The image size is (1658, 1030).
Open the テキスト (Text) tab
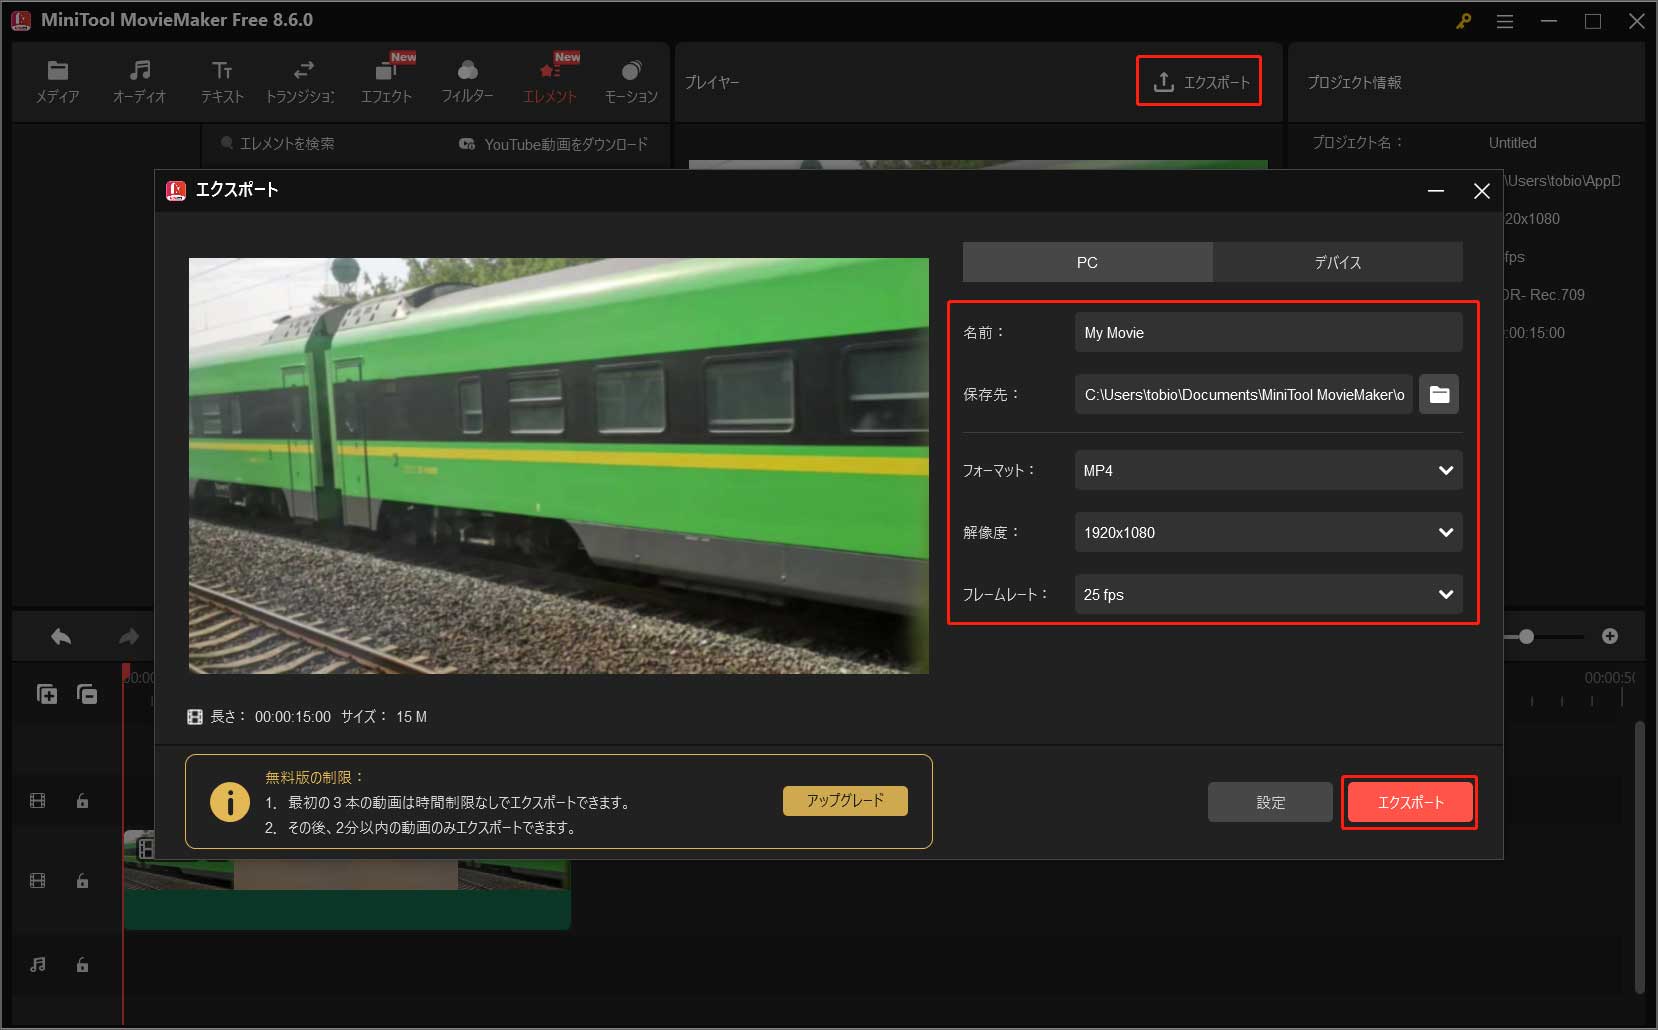tap(222, 82)
